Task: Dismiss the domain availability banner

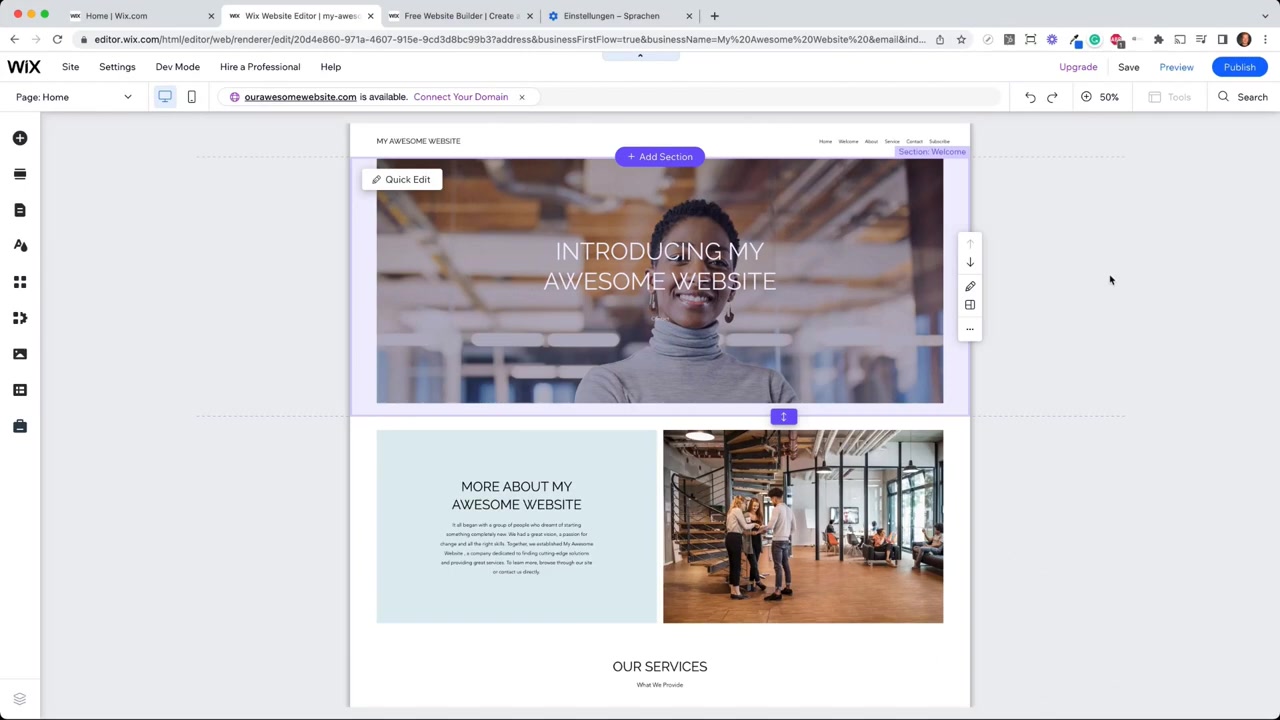Action: [521, 97]
